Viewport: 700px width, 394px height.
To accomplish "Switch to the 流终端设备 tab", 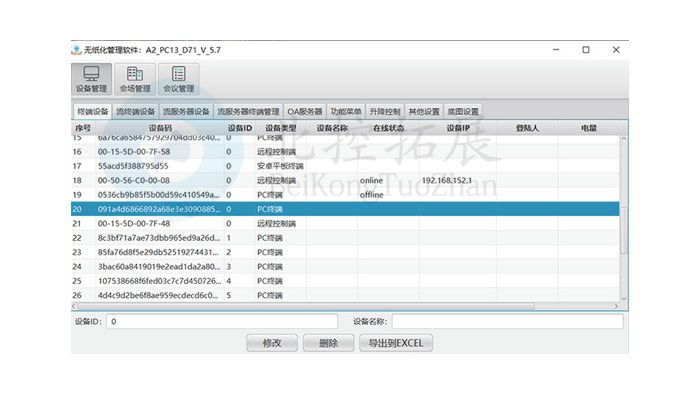I will (x=136, y=112).
